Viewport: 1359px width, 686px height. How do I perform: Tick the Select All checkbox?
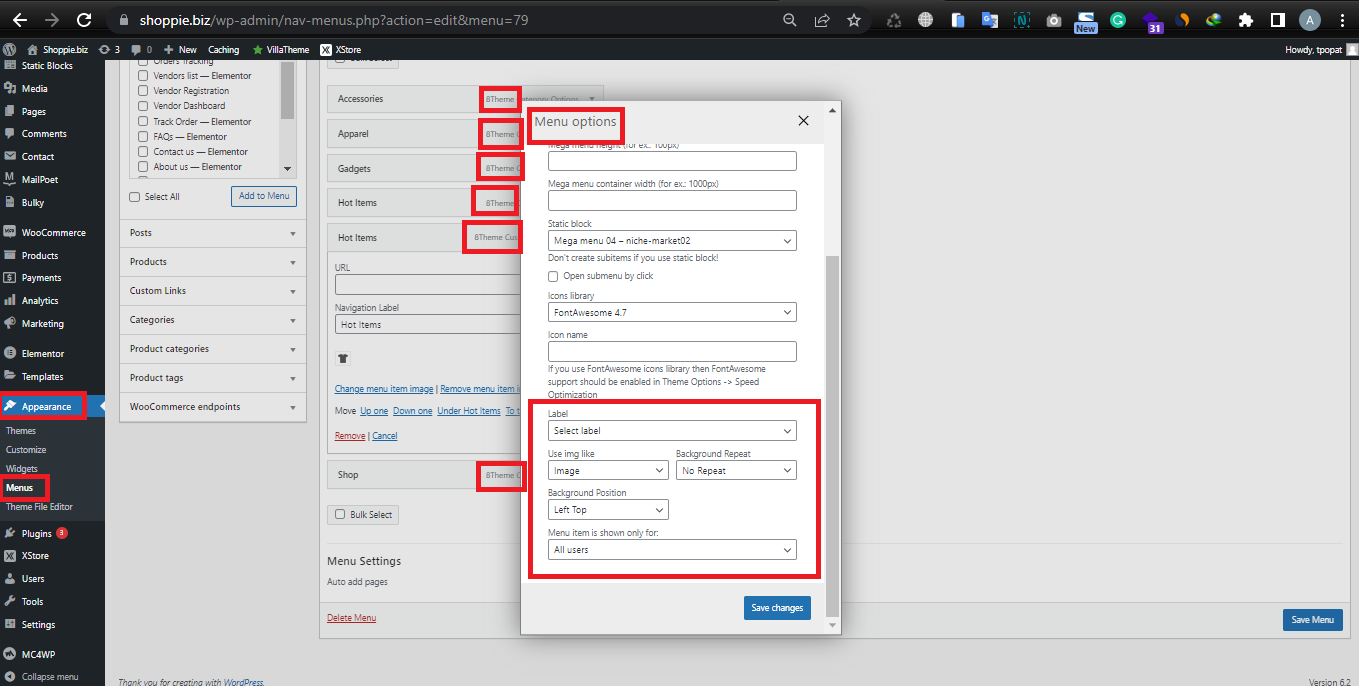(x=135, y=197)
